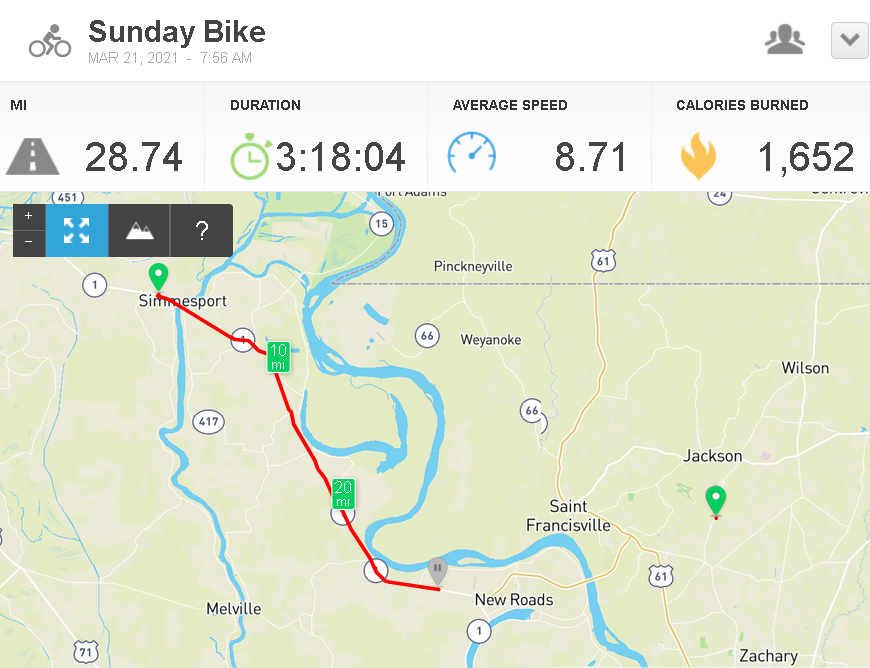
Task: Click the speedometer average speed icon
Action: (x=472, y=153)
